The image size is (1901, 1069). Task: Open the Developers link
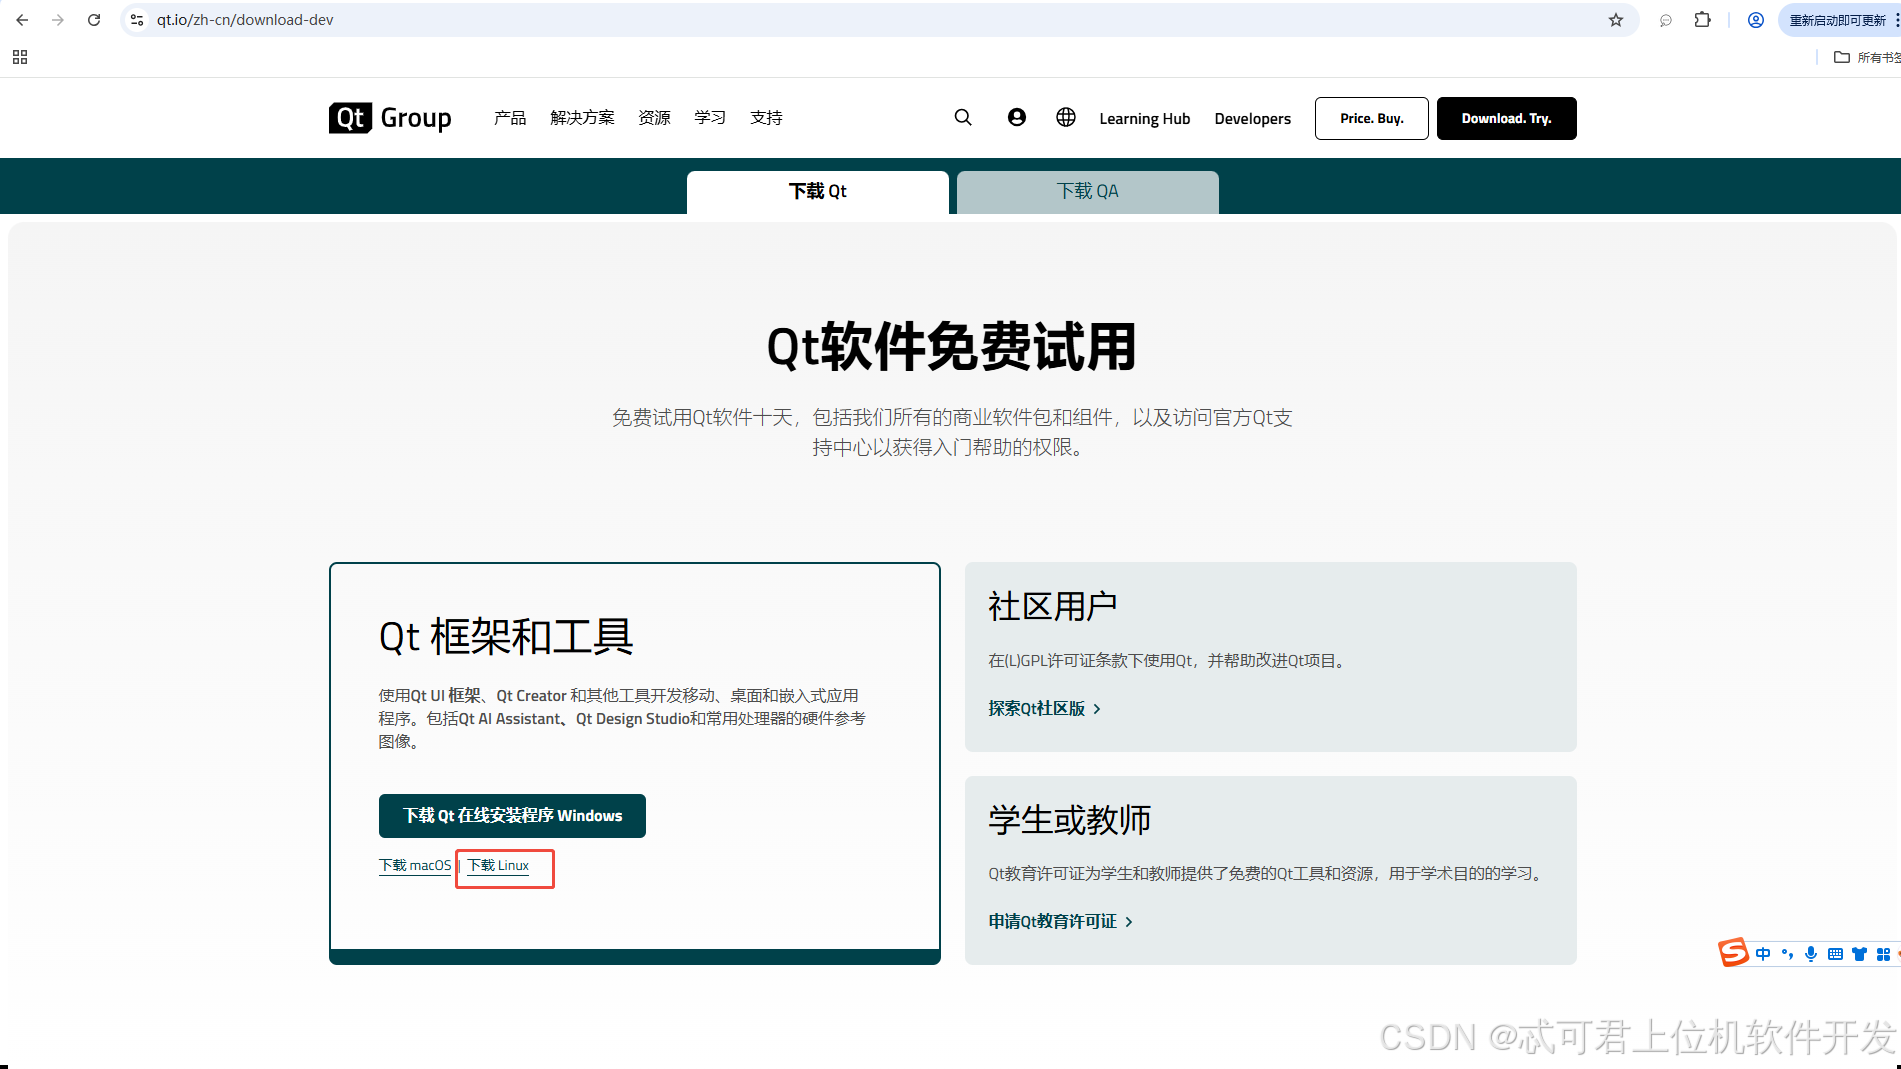click(1253, 118)
